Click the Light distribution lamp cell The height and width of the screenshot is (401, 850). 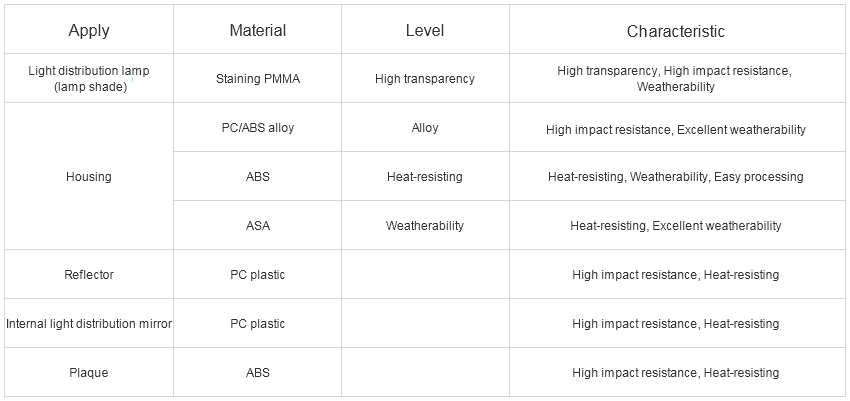89,79
